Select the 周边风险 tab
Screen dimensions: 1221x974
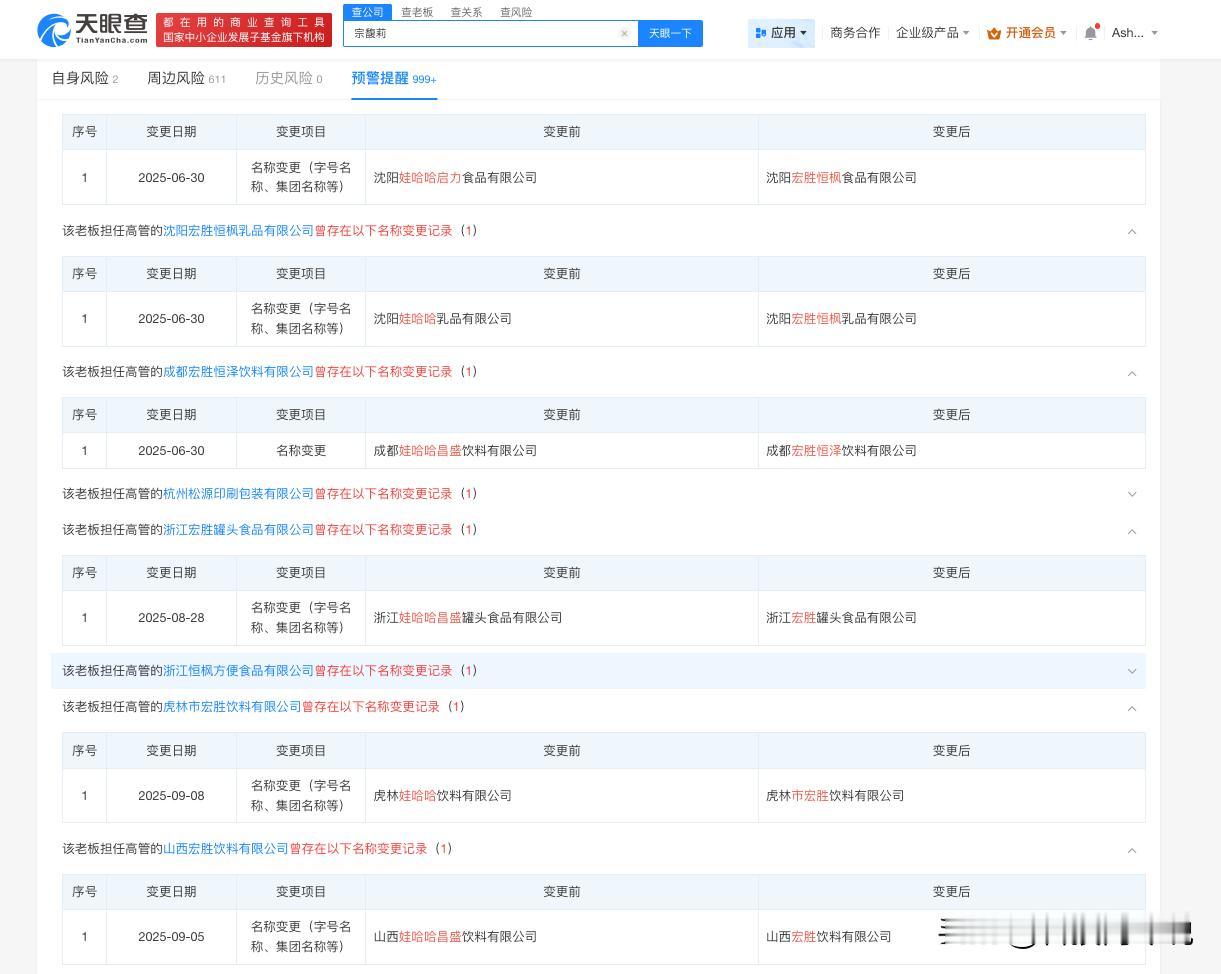point(186,78)
